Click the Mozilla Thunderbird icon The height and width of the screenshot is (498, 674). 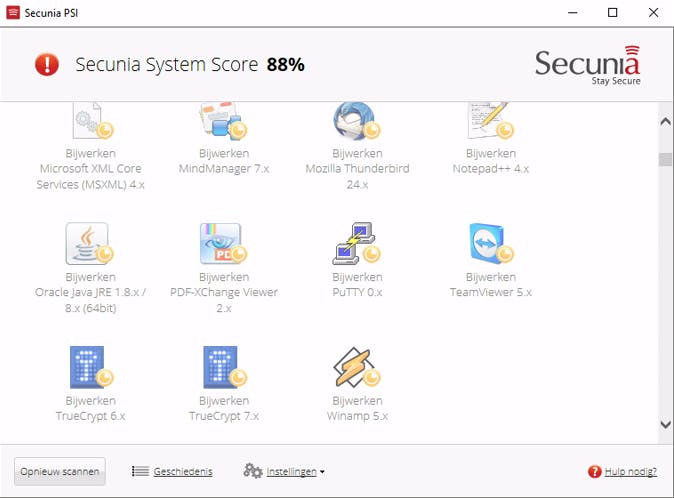click(x=357, y=121)
